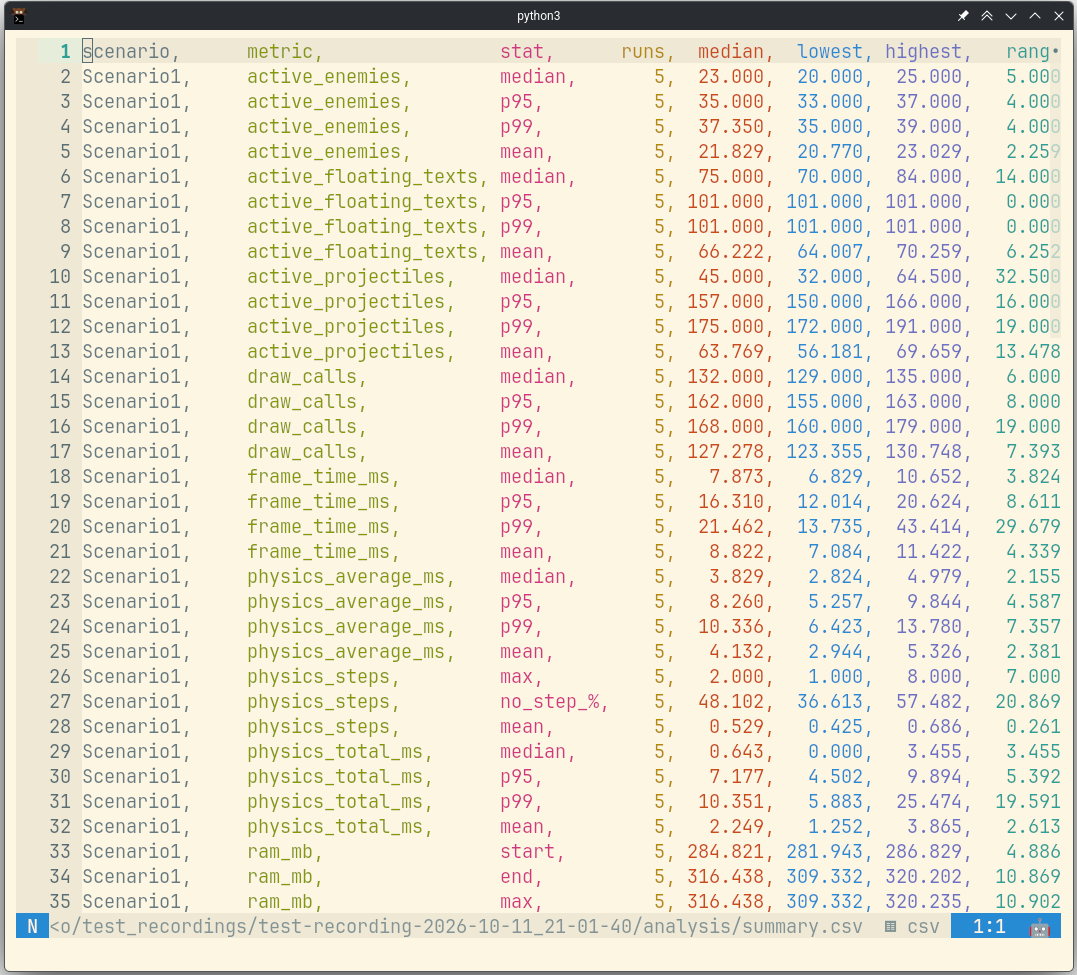
Task: Click 'draw_calls' in the p99 row on line 16
Action: [x=302, y=427]
